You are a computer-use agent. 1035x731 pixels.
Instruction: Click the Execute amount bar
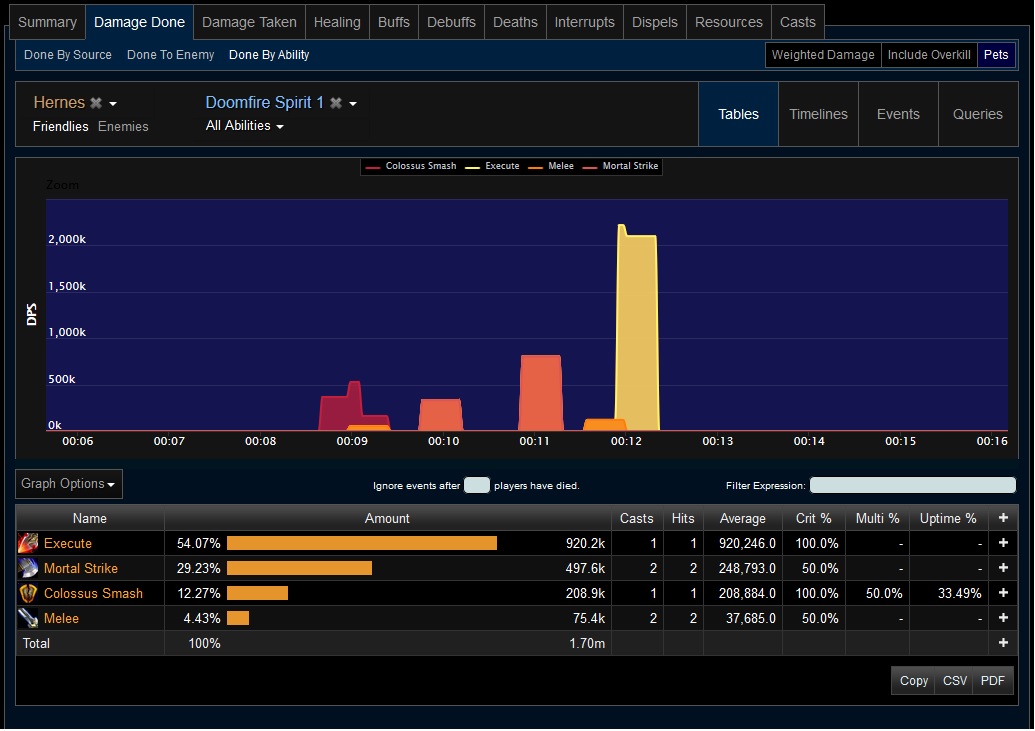(362, 543)
